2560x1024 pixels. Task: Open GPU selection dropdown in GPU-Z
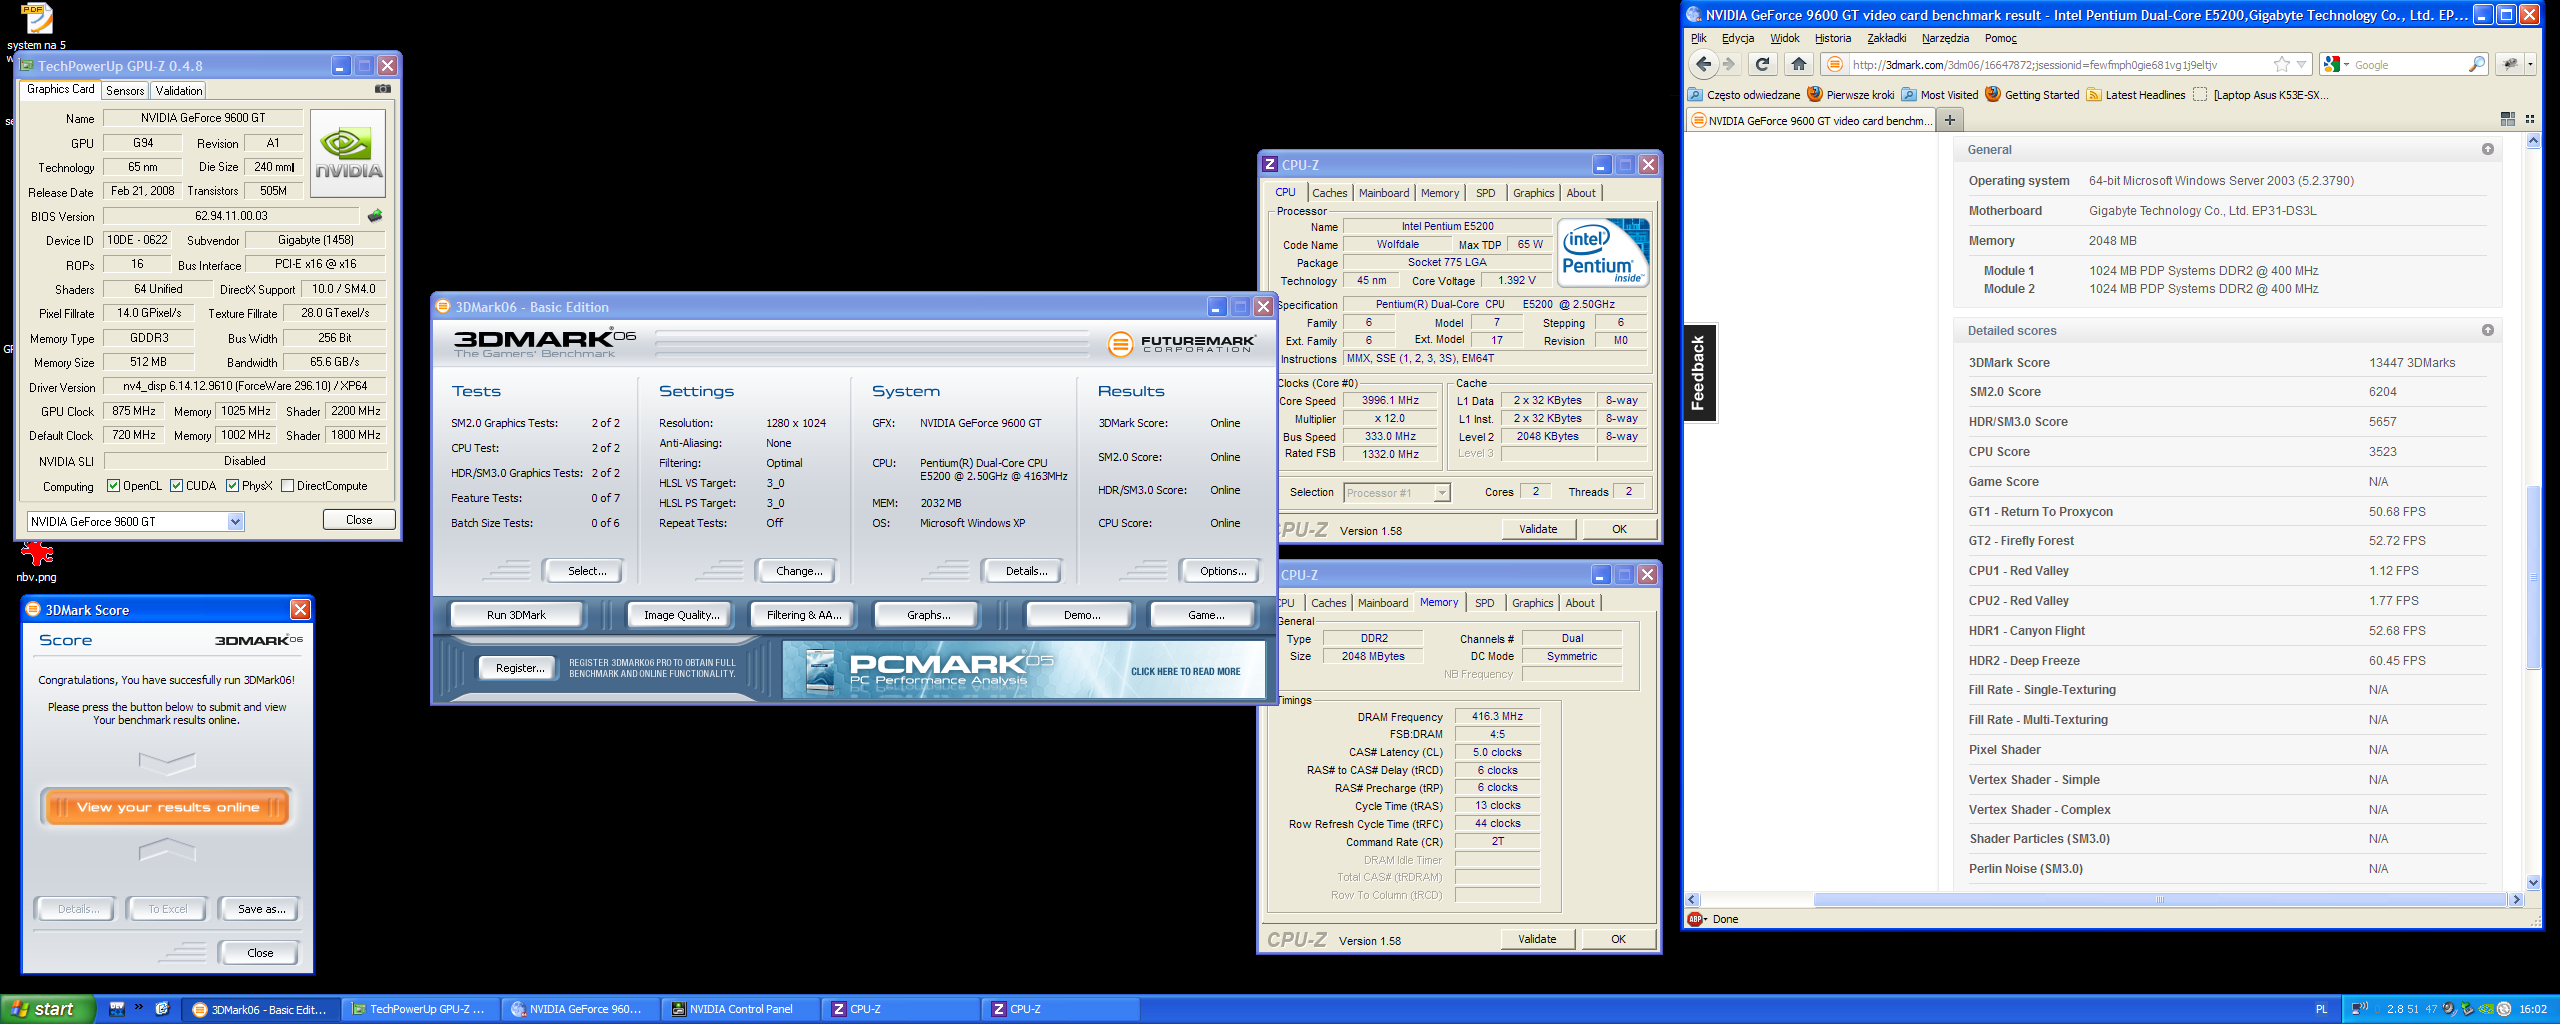tap(235, 521)
